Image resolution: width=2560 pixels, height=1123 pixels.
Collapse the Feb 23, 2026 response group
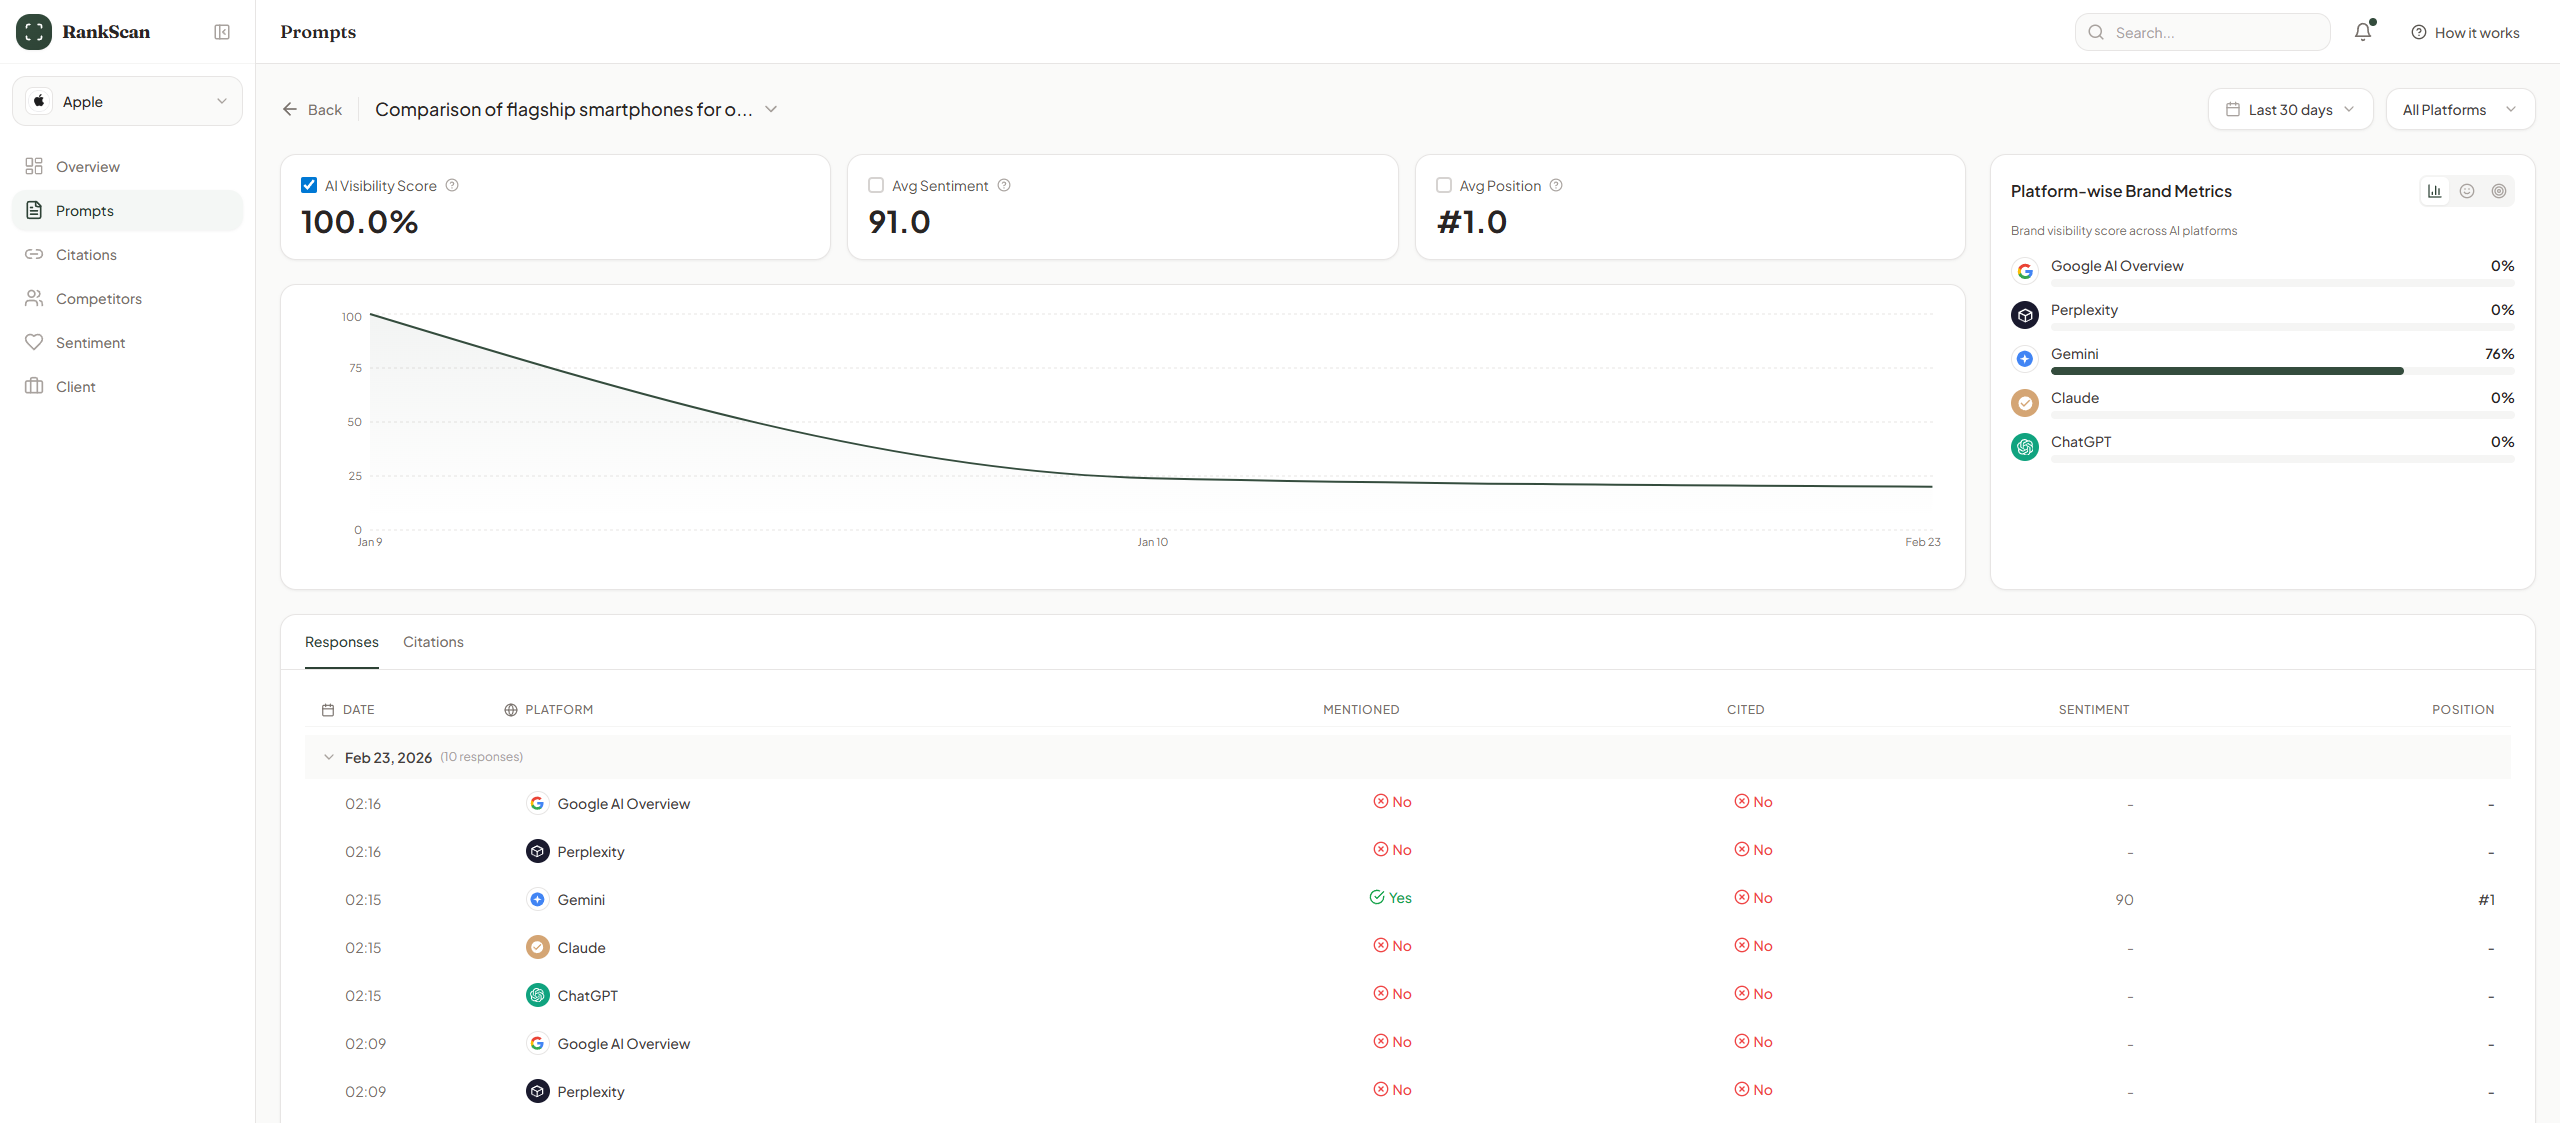[329, 757]
